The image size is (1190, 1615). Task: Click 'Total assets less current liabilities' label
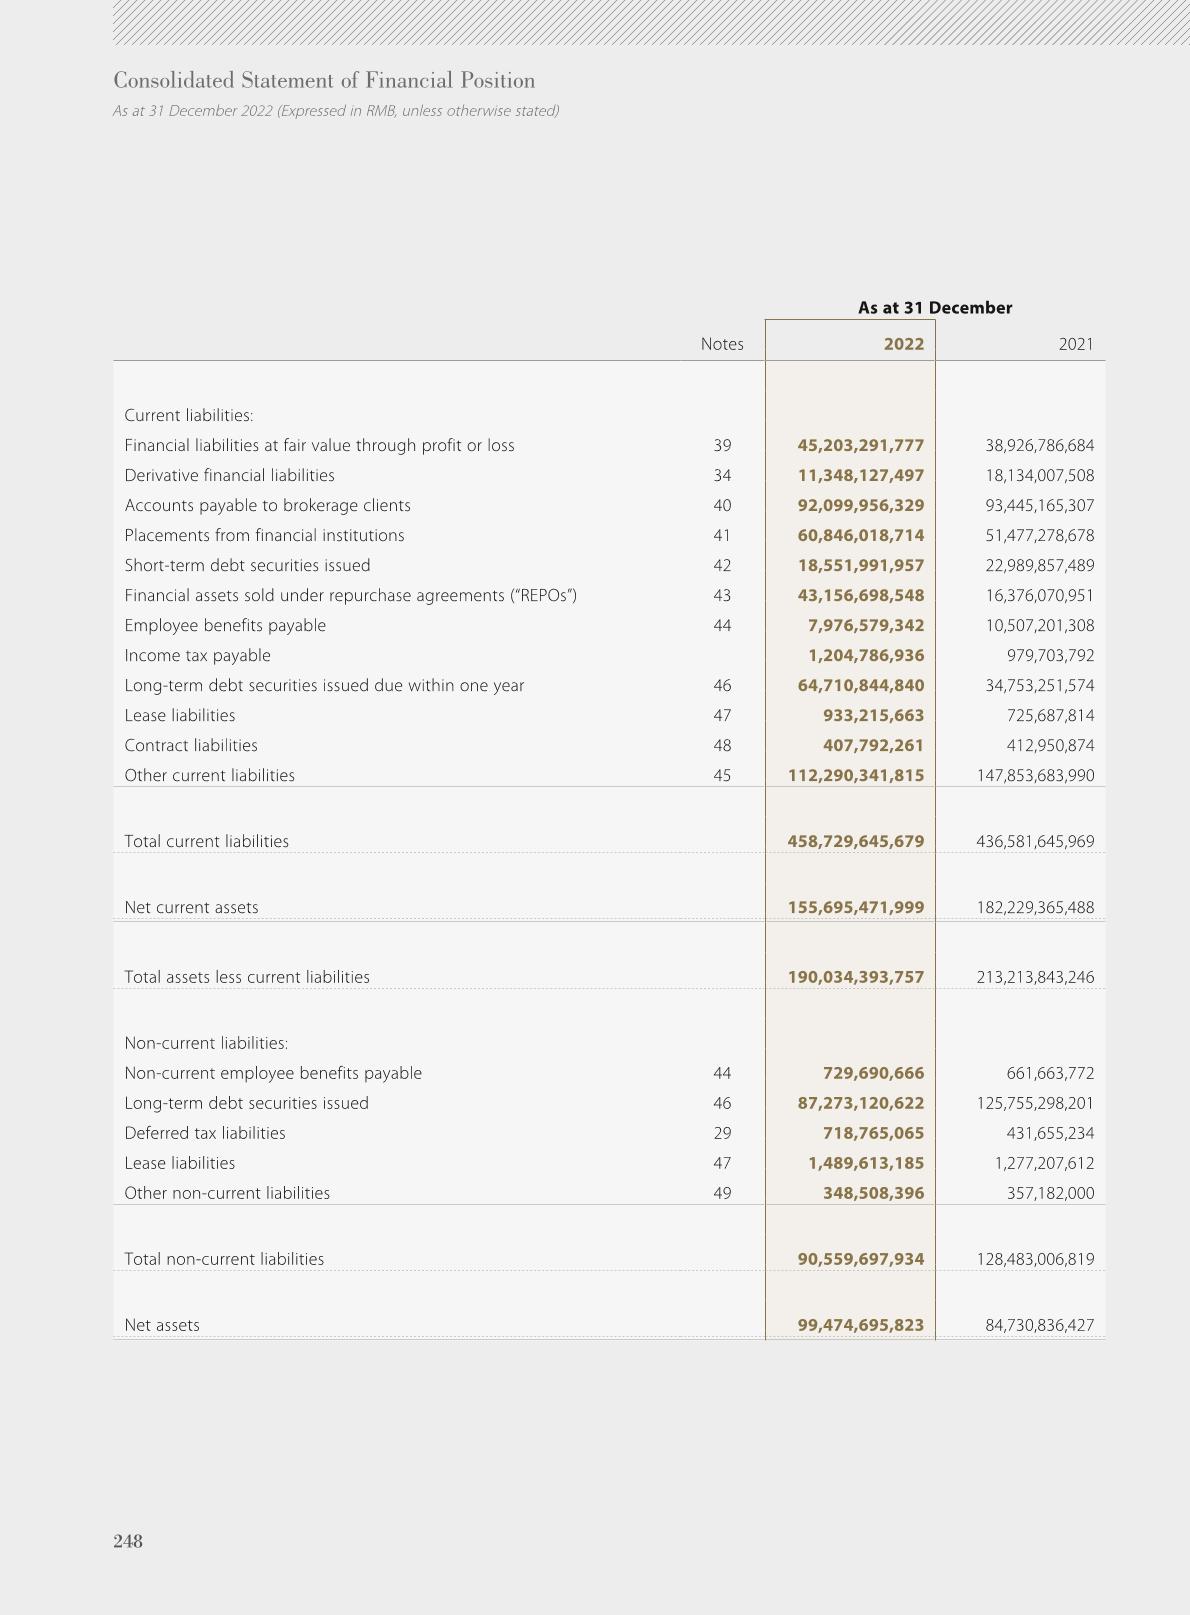246,977
